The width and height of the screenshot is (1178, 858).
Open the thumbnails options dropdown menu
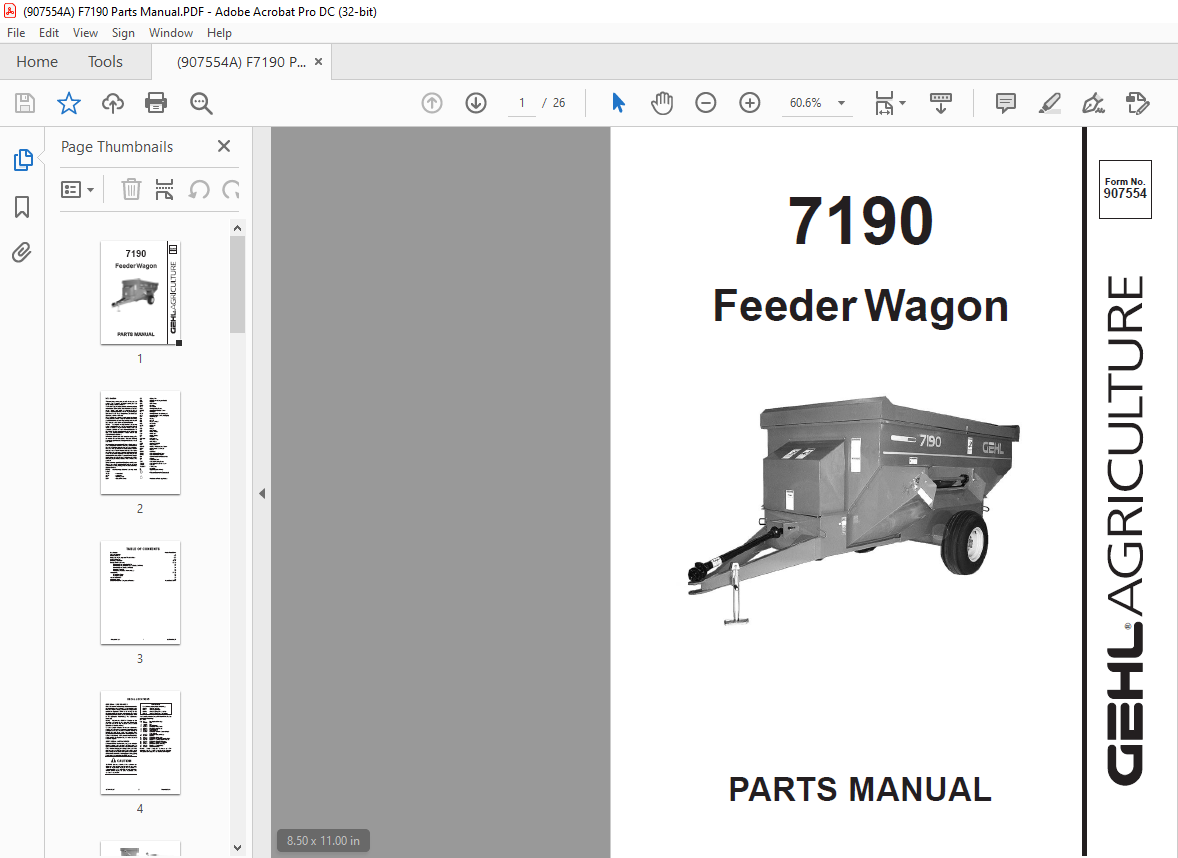tap(77, 189)
